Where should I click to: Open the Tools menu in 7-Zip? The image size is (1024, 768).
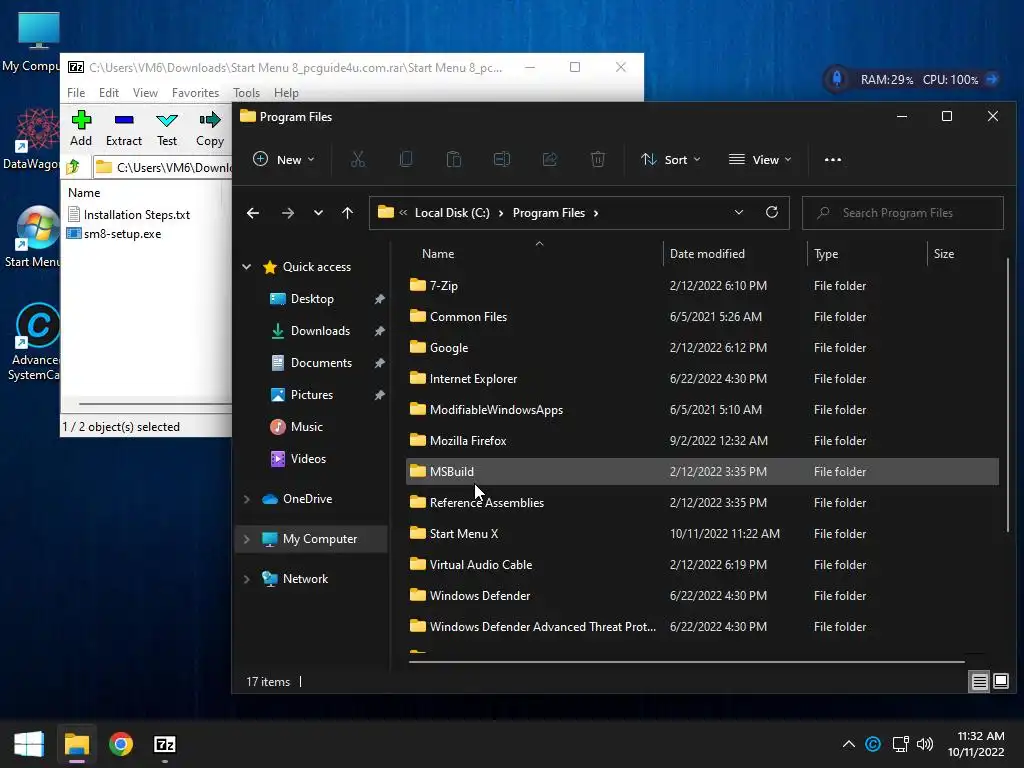[x=246, y=93]
